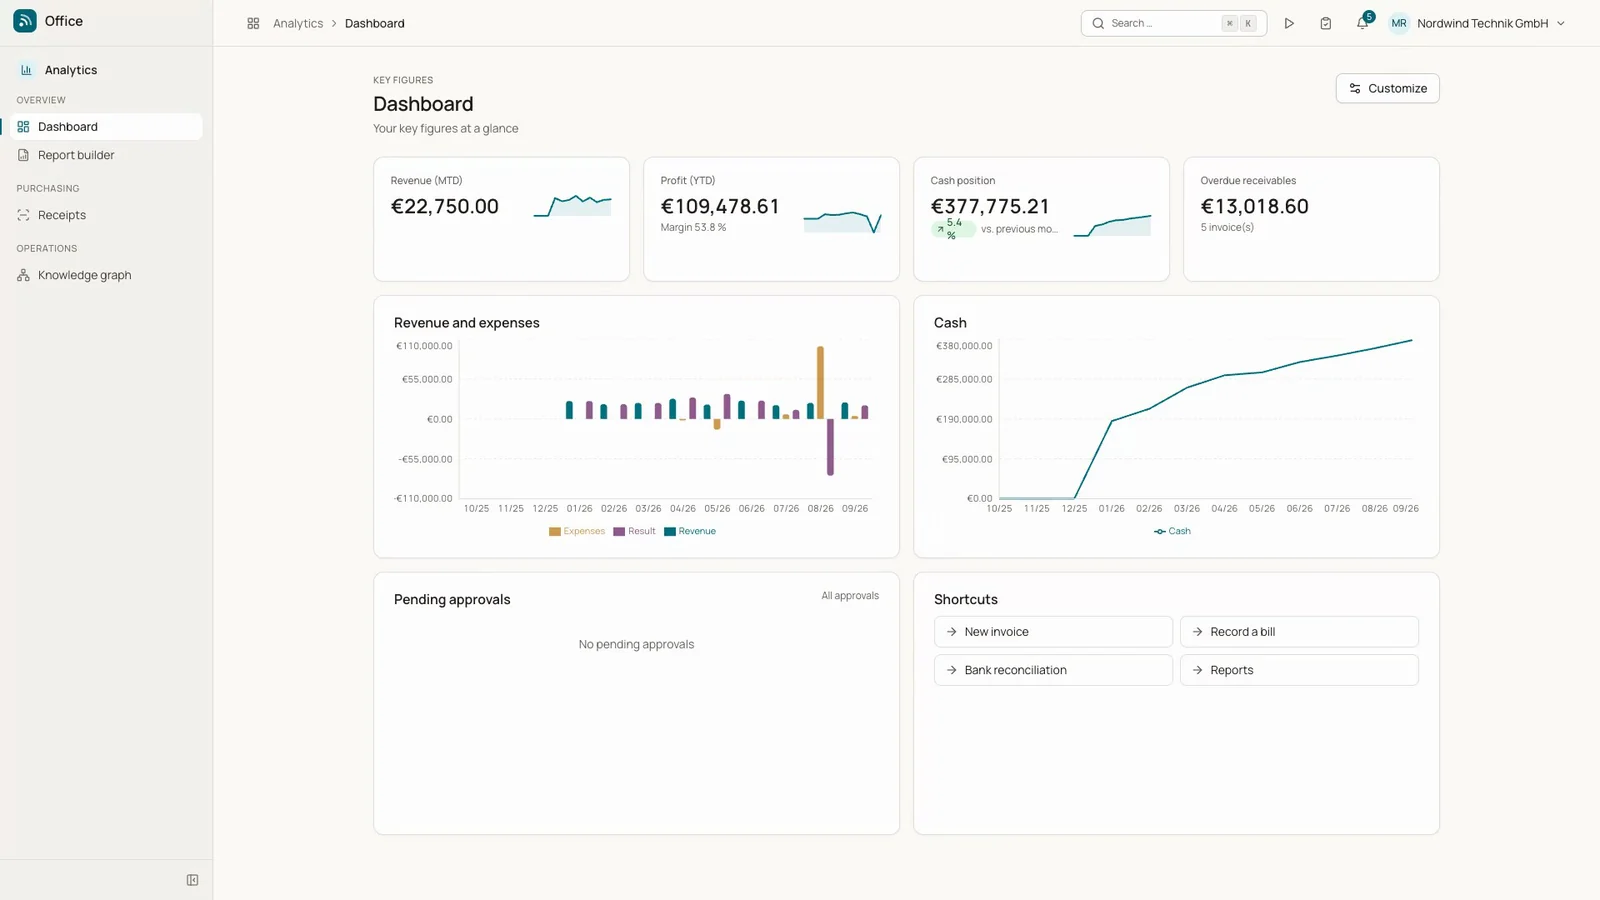Click the €13,018.60 overdue receivables value
This screenshot has height=900, width=1600.
tap(1255, 206)
